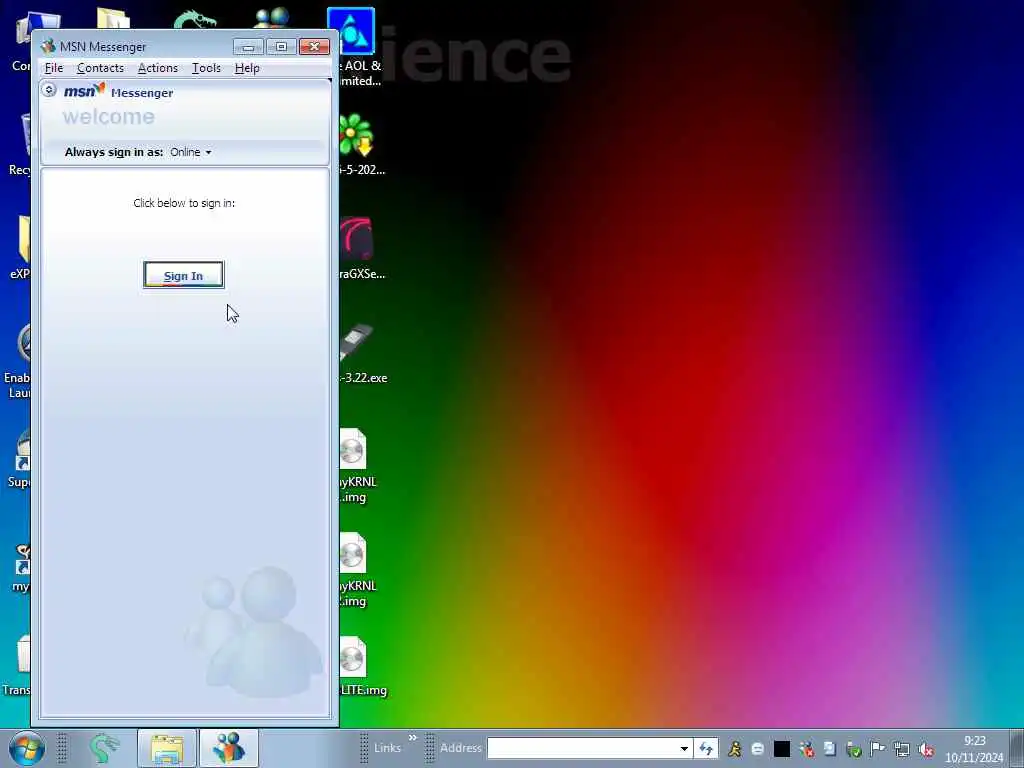1024x768 pixels.
Task: Click the Links toolbar label
Action: [x=387, y=748]
